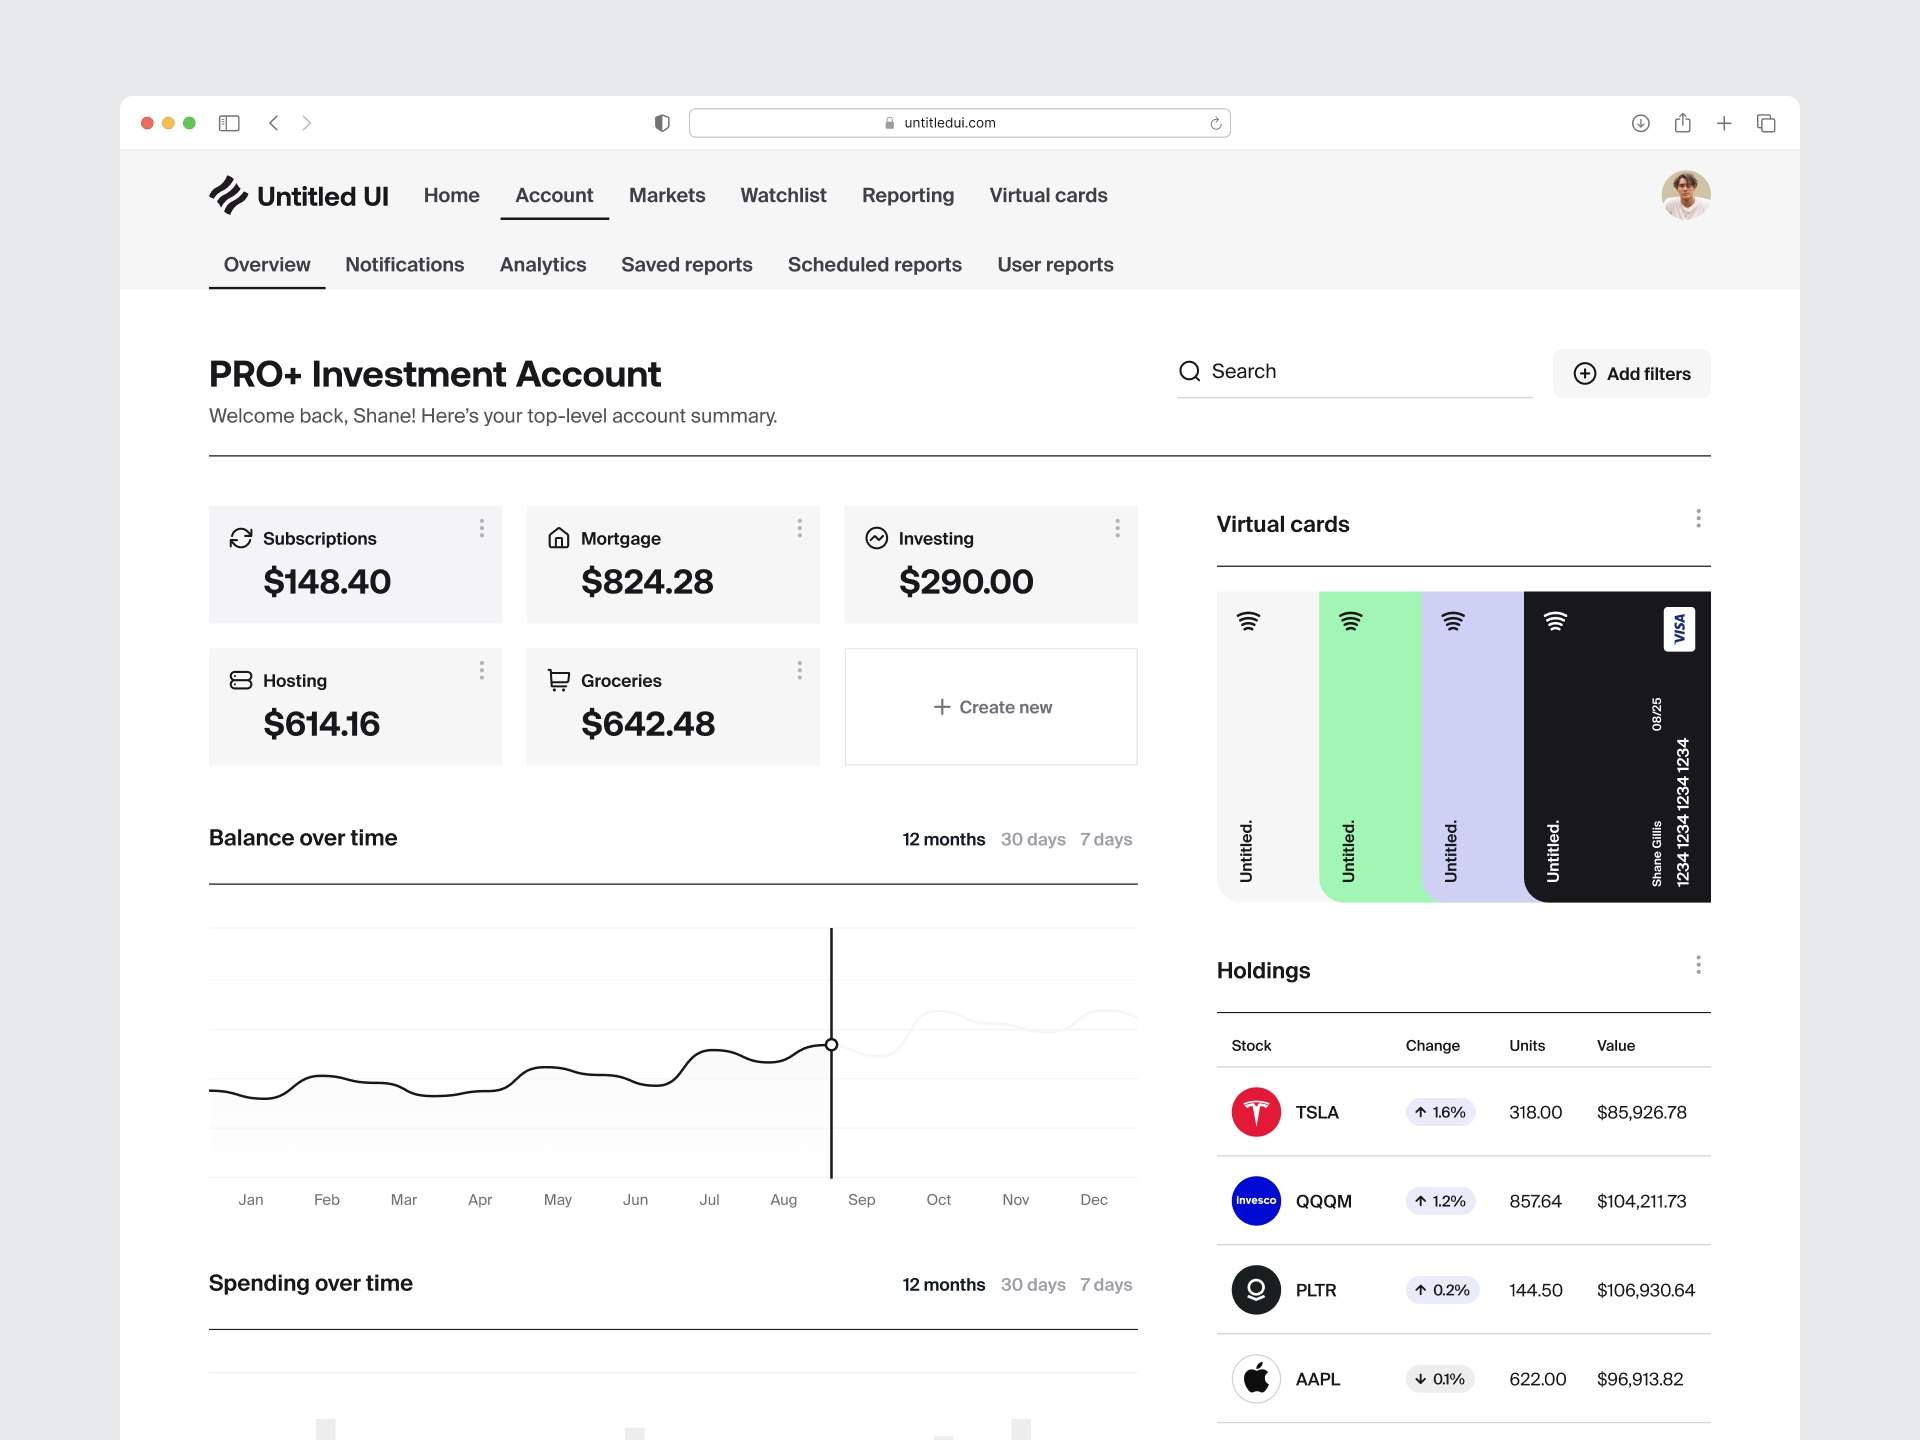
Task: Open the Subscriptions card options menu
Action: 481,528
